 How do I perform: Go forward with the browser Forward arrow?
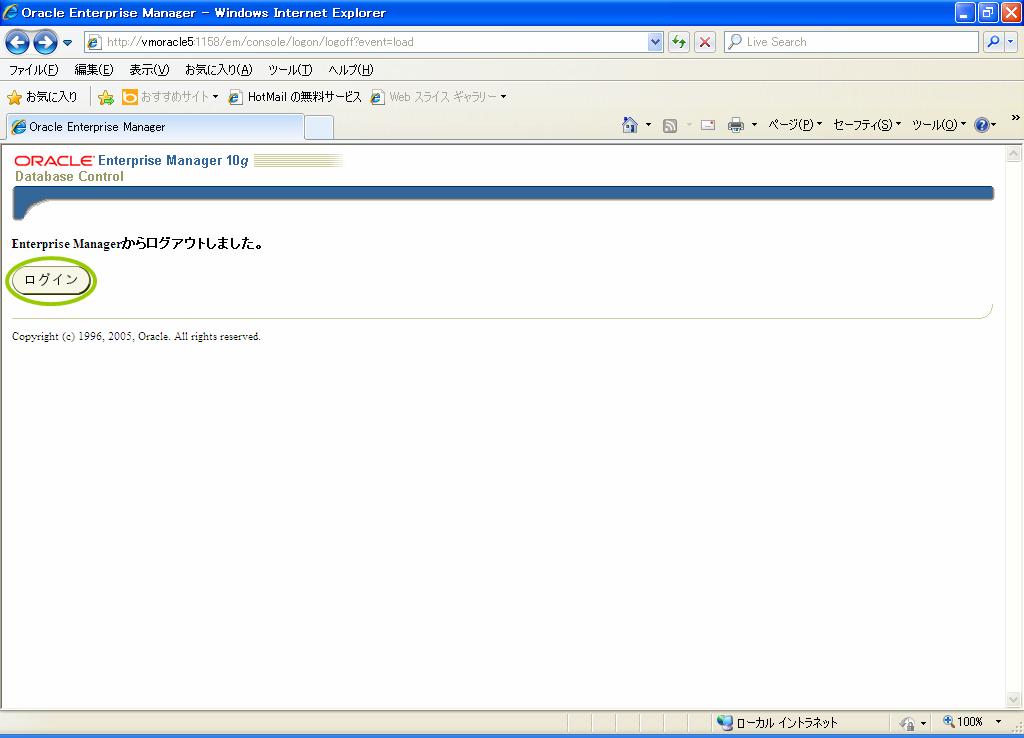pyautogui.click(x=45, y=42)
